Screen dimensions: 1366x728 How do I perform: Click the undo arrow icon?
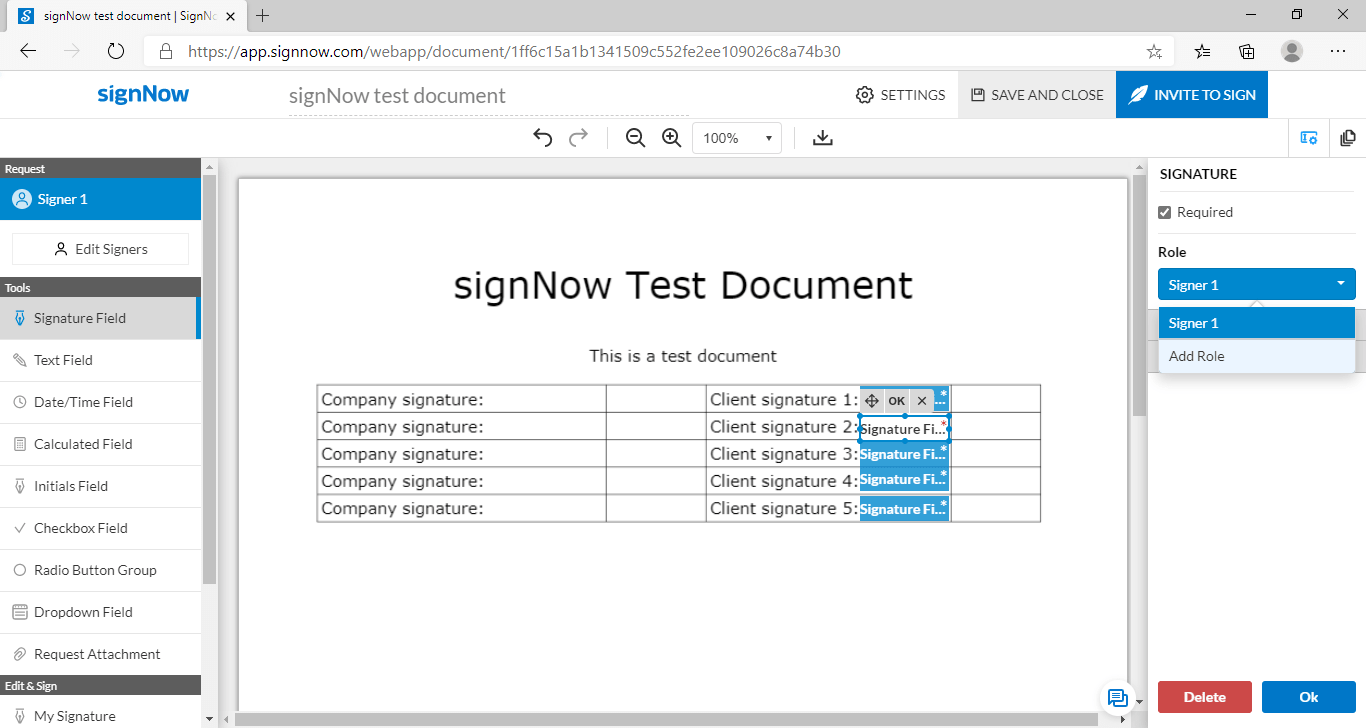543,138
